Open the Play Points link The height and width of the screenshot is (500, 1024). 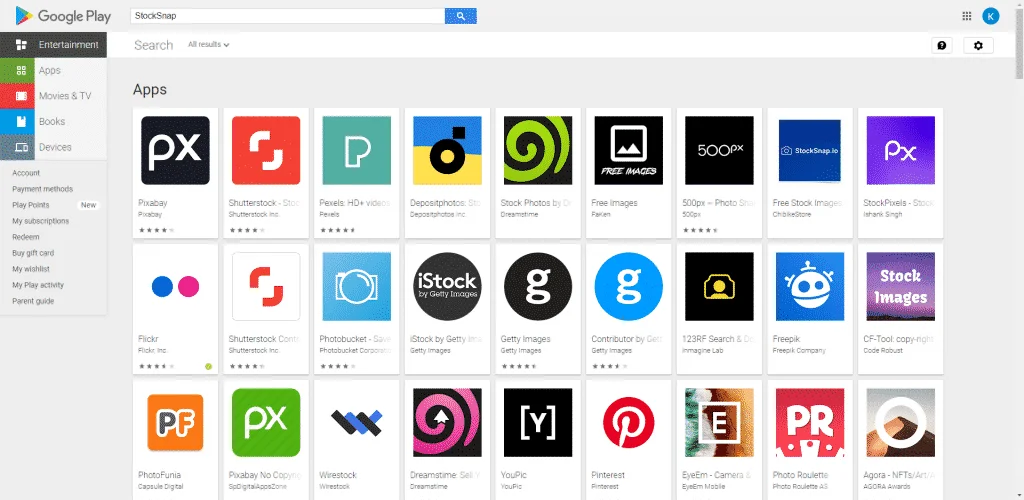coord(31,205)
